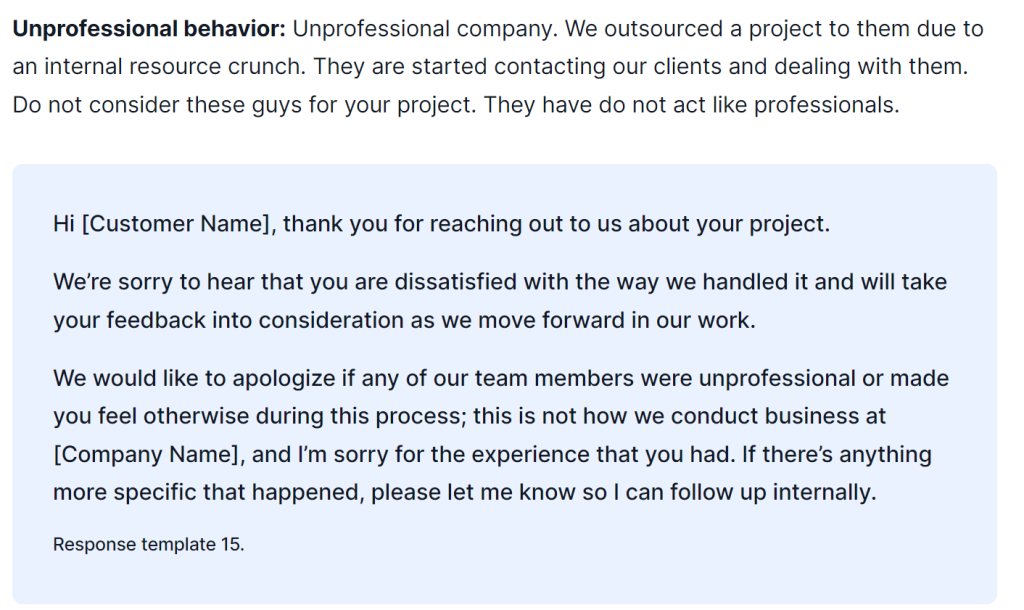Click the bold "Unprofessional behavior:" heading
This screenshot has width=1024, height=610.
coord(149,29)
